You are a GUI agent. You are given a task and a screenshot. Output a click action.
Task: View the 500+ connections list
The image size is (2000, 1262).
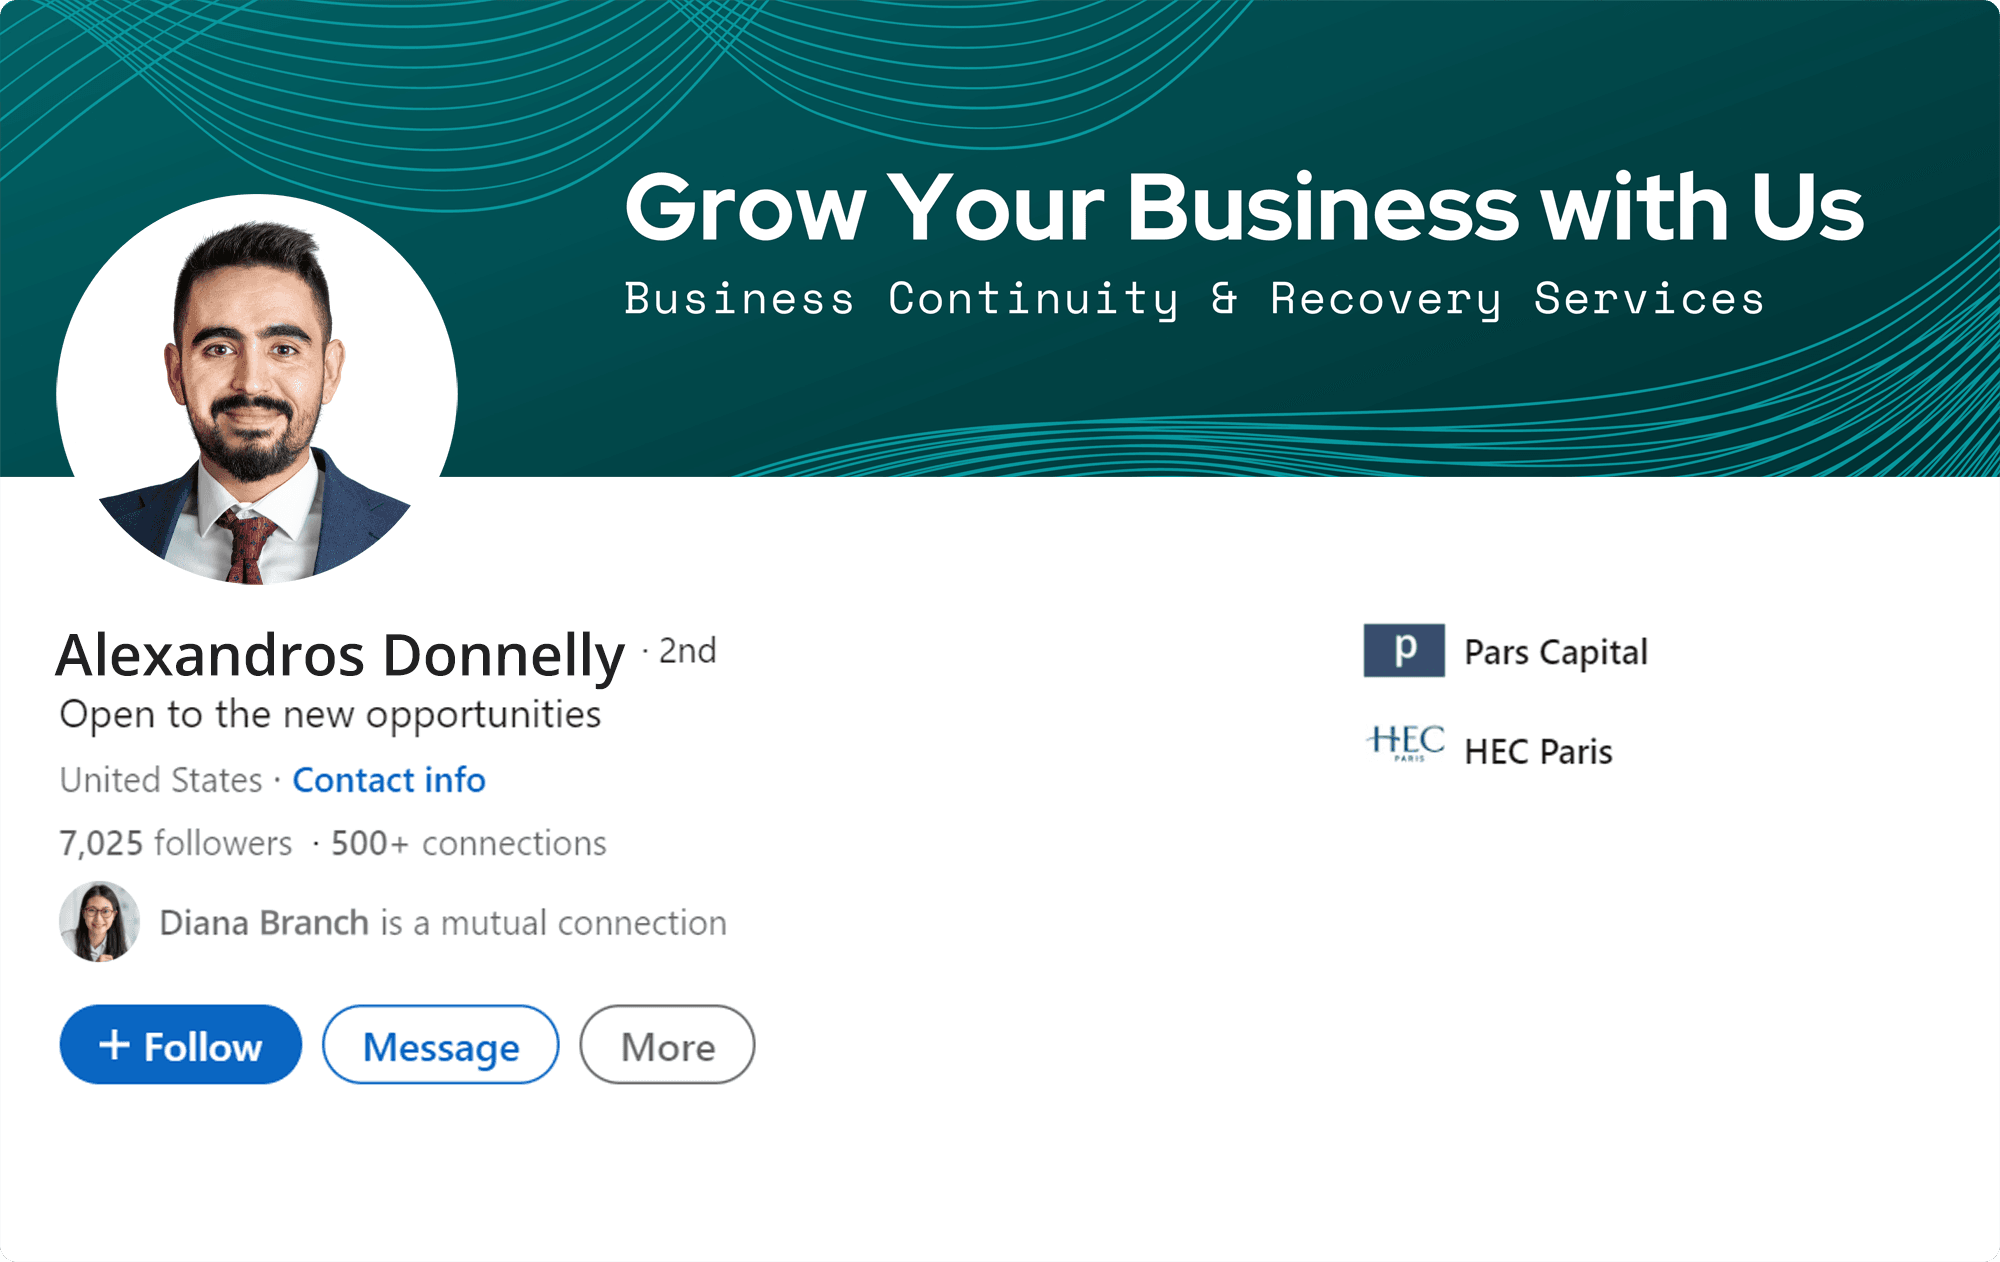pyautogui.click(x=469, y=843)
